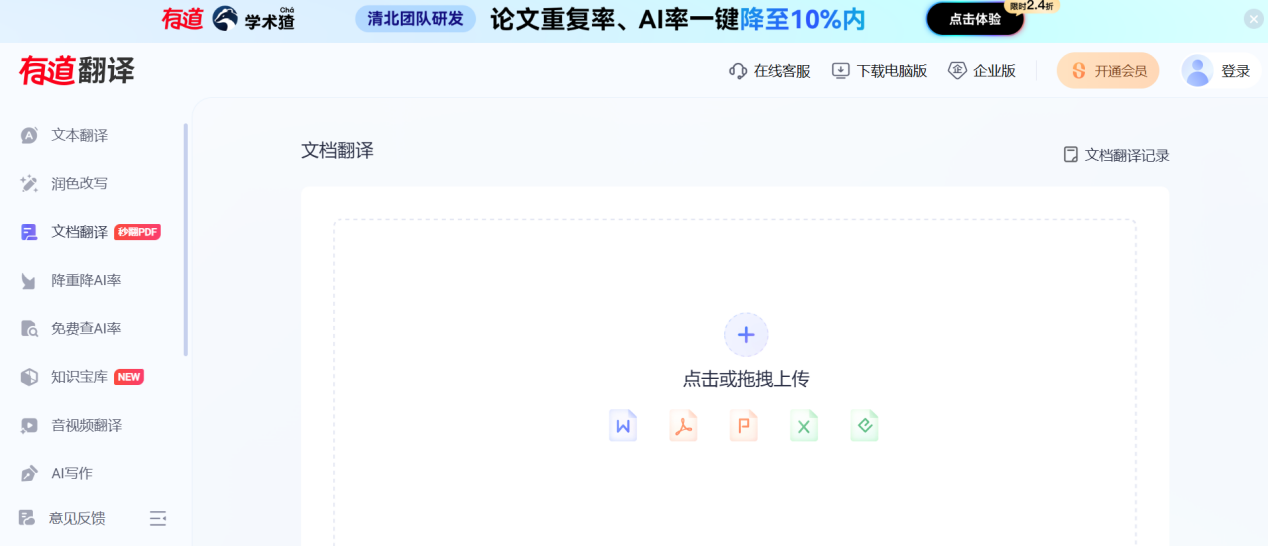The width and height of the screenshot is (1268, 546).
Task: Click the plus upload icon
Action: (x=746, y=335)
